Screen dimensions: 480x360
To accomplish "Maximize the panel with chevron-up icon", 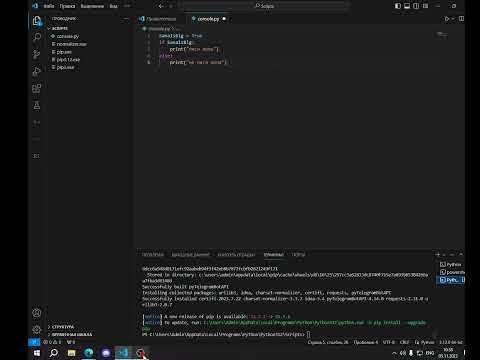I will point(461,254).
